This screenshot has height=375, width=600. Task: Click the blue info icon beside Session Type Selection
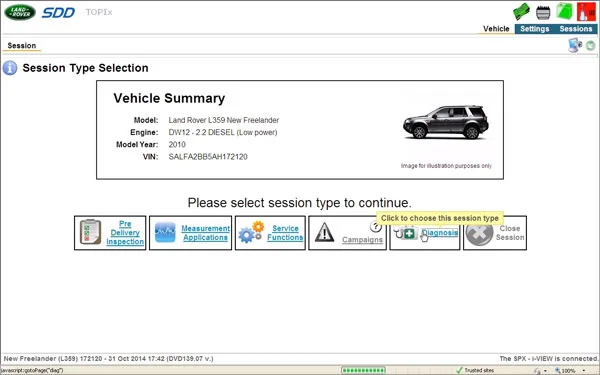click(x=10, y=68)
